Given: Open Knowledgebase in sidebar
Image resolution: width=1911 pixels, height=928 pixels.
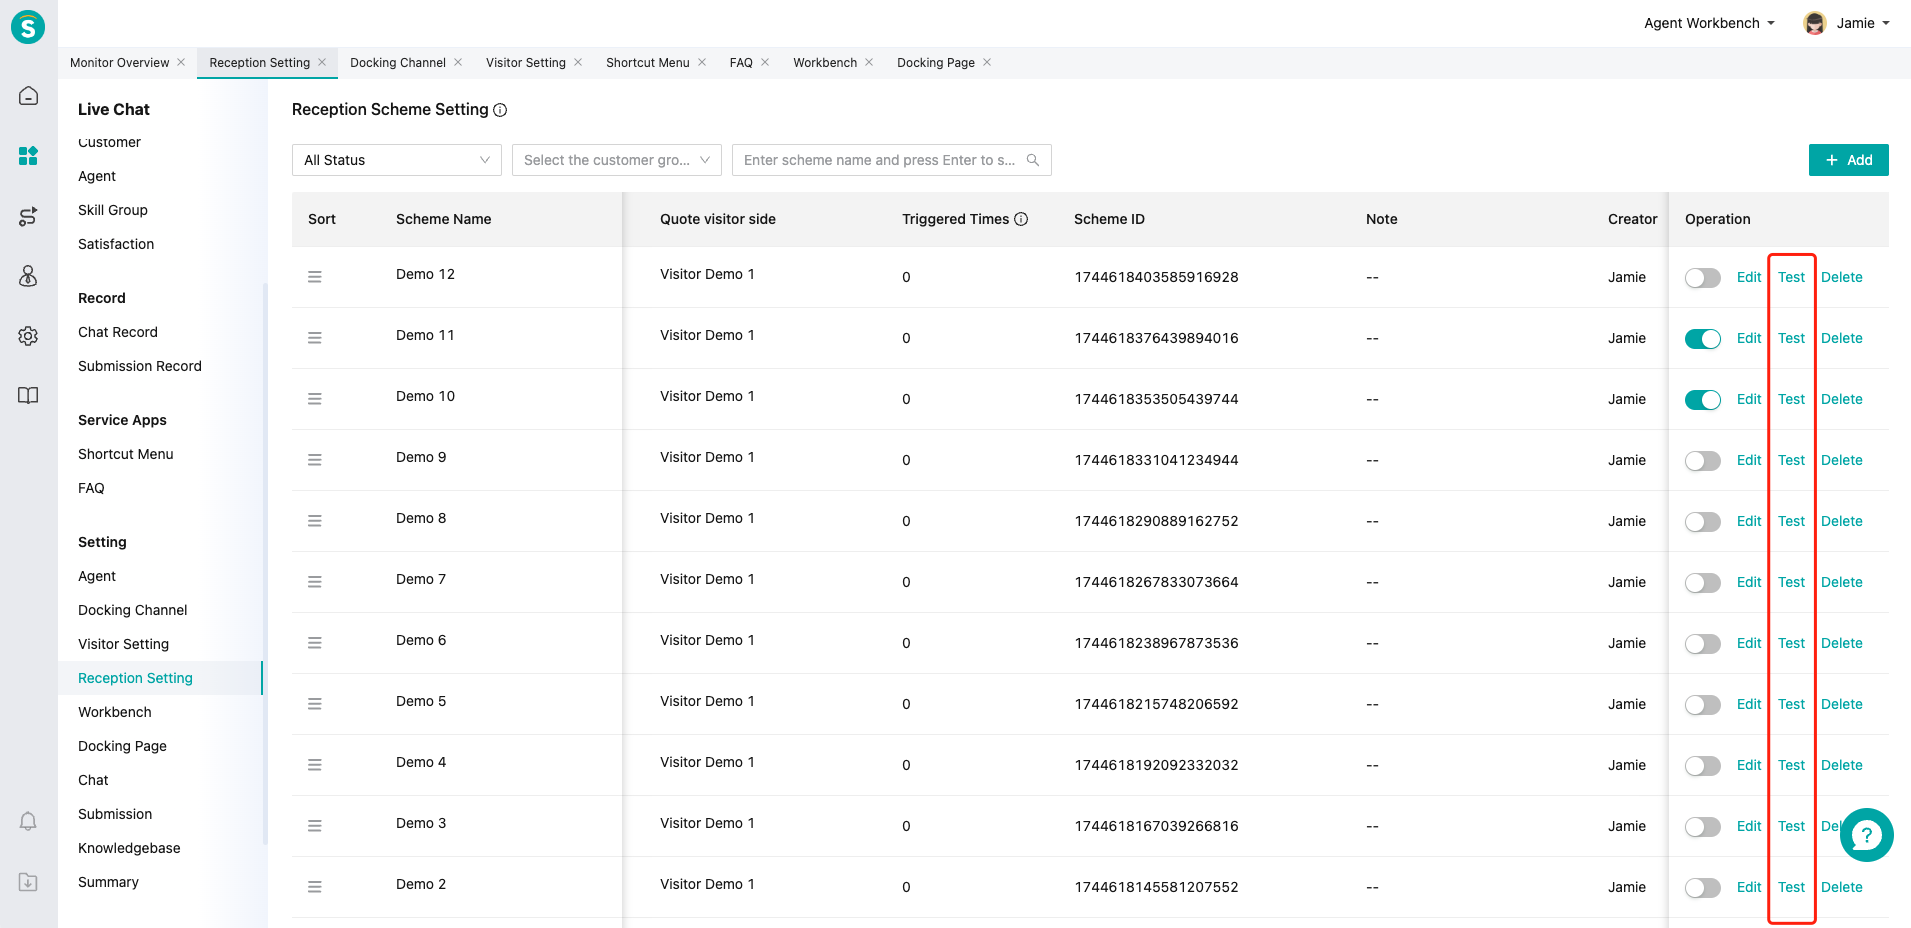Looking at the screenshot, I should point(129,848).
